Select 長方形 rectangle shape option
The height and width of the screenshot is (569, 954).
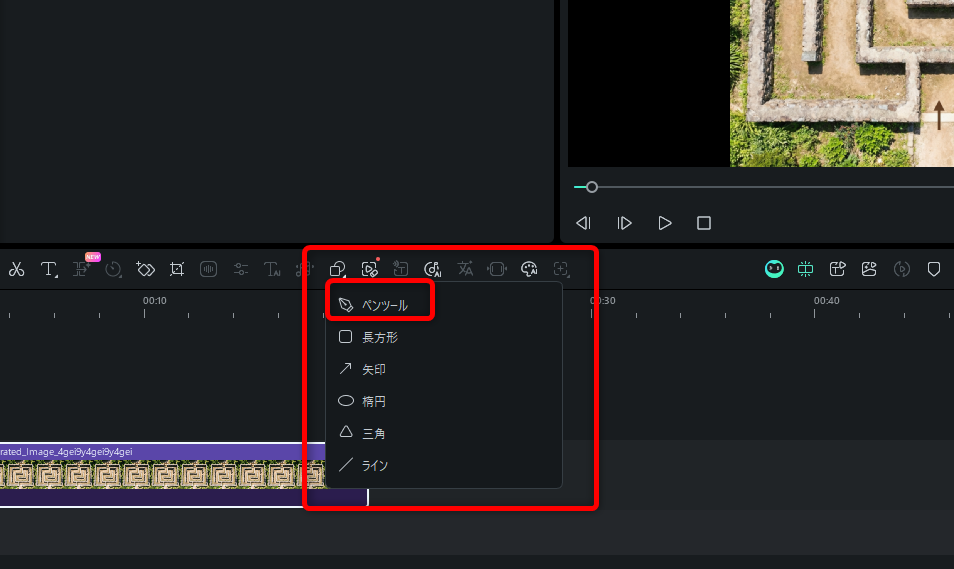tap(379, 337)
